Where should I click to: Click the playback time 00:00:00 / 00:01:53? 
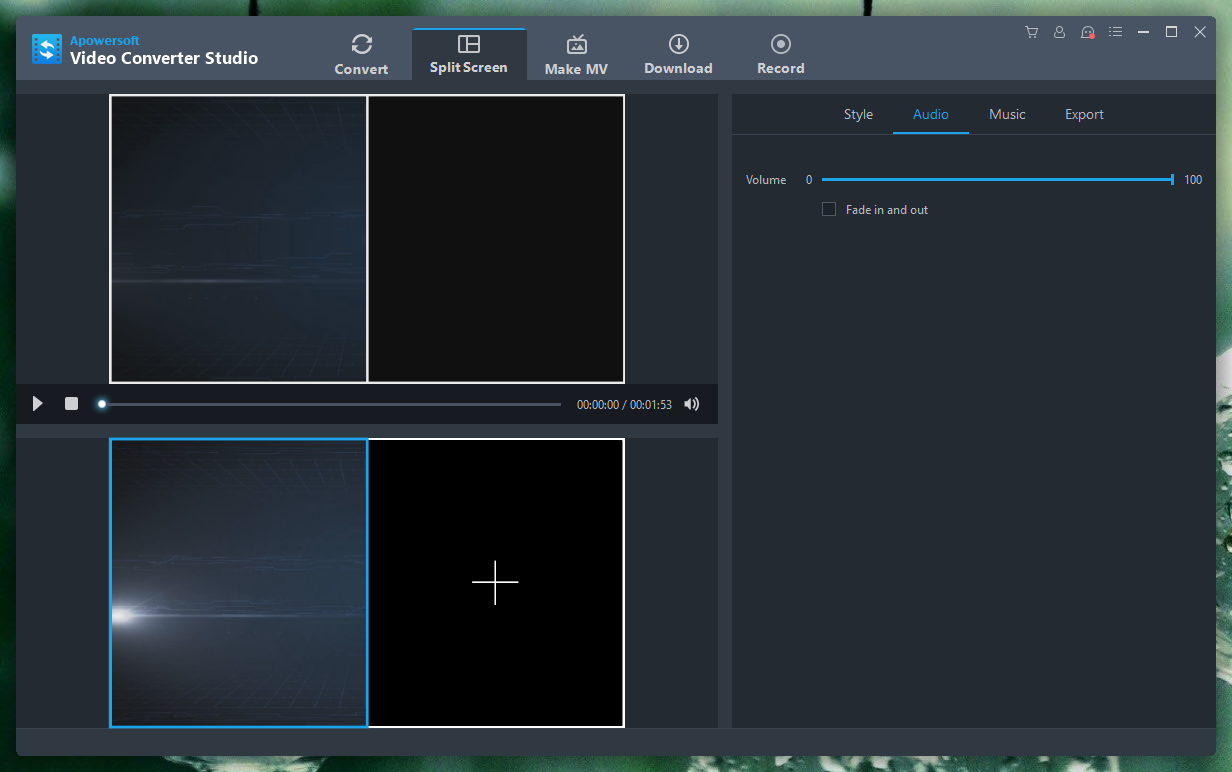(x=624, y=405)
